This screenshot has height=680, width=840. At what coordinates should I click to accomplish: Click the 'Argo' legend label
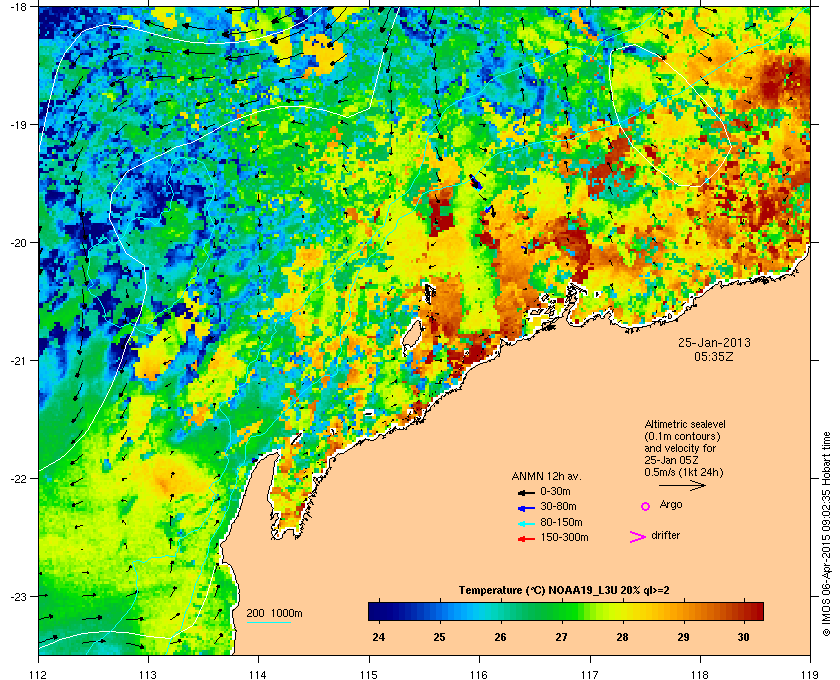(671, 505)
